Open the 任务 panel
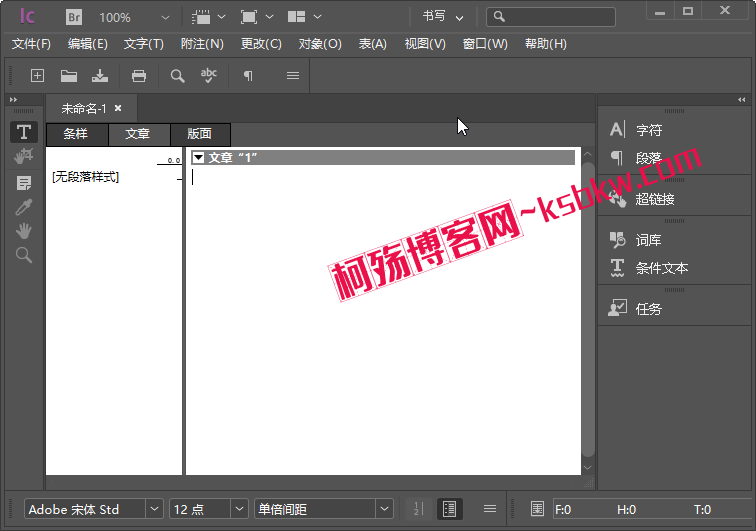Image resolution: width=756 pixels, height=531 pixels. point(635,309)
